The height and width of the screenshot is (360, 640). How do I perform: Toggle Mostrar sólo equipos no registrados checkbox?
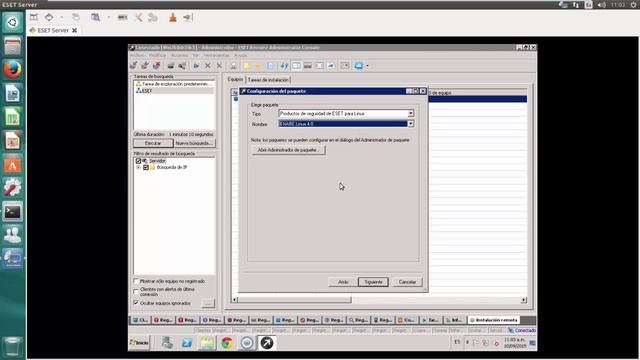coord(136,281)
